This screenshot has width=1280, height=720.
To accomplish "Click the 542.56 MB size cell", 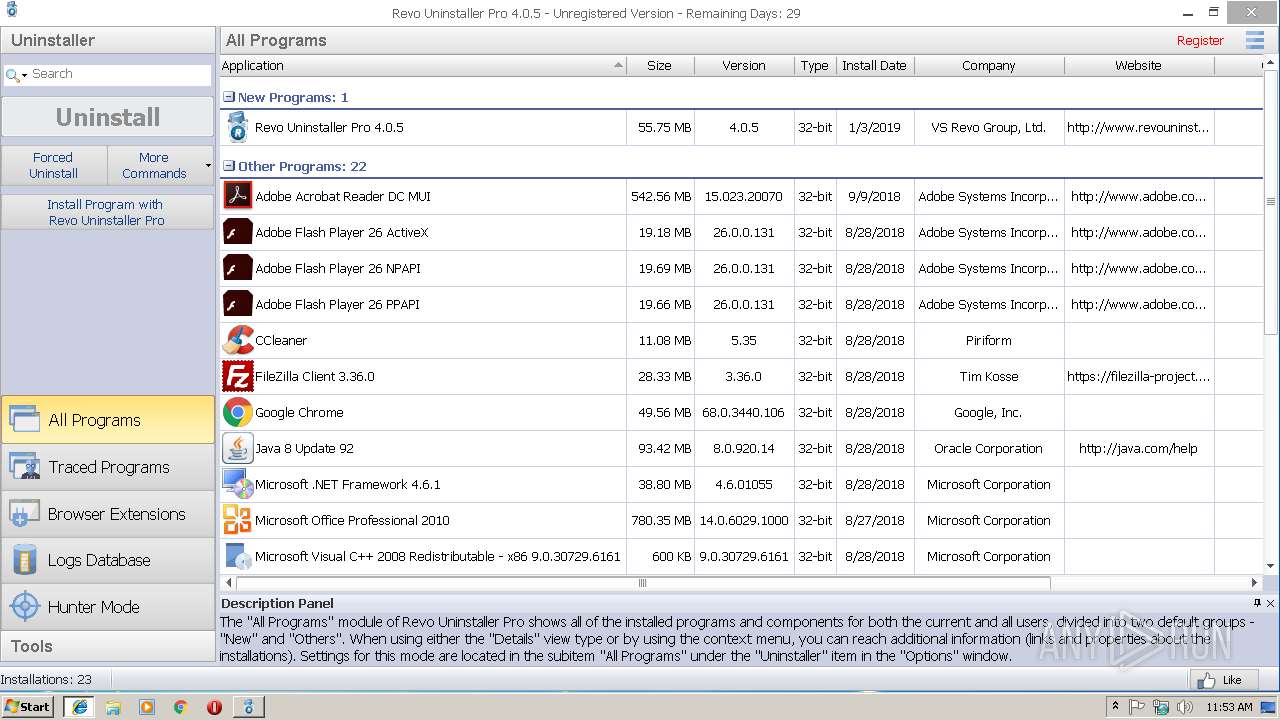I will [661, 196].
